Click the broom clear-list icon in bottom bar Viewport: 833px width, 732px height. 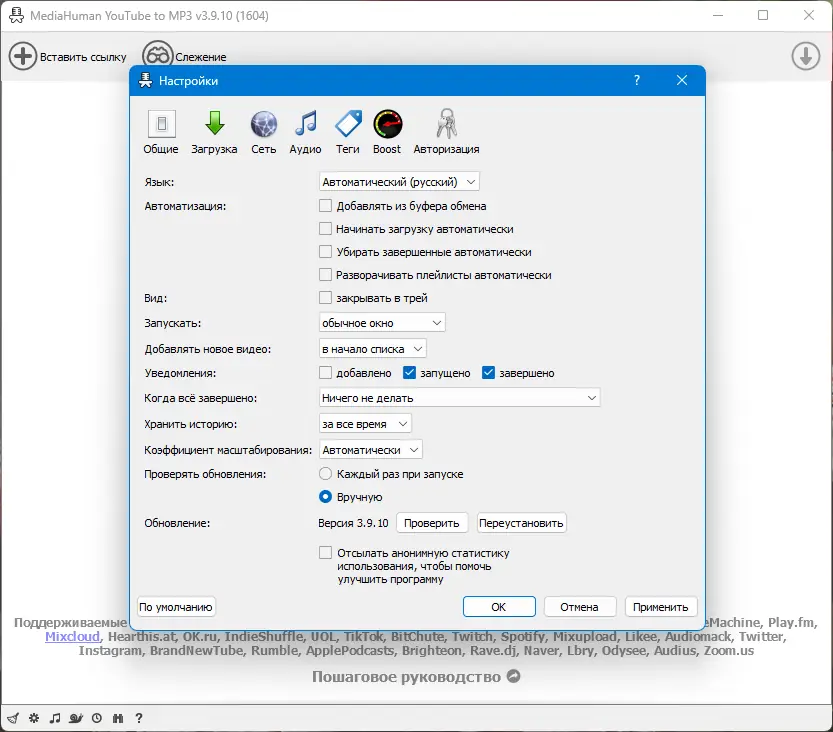[x=13, y=718]
